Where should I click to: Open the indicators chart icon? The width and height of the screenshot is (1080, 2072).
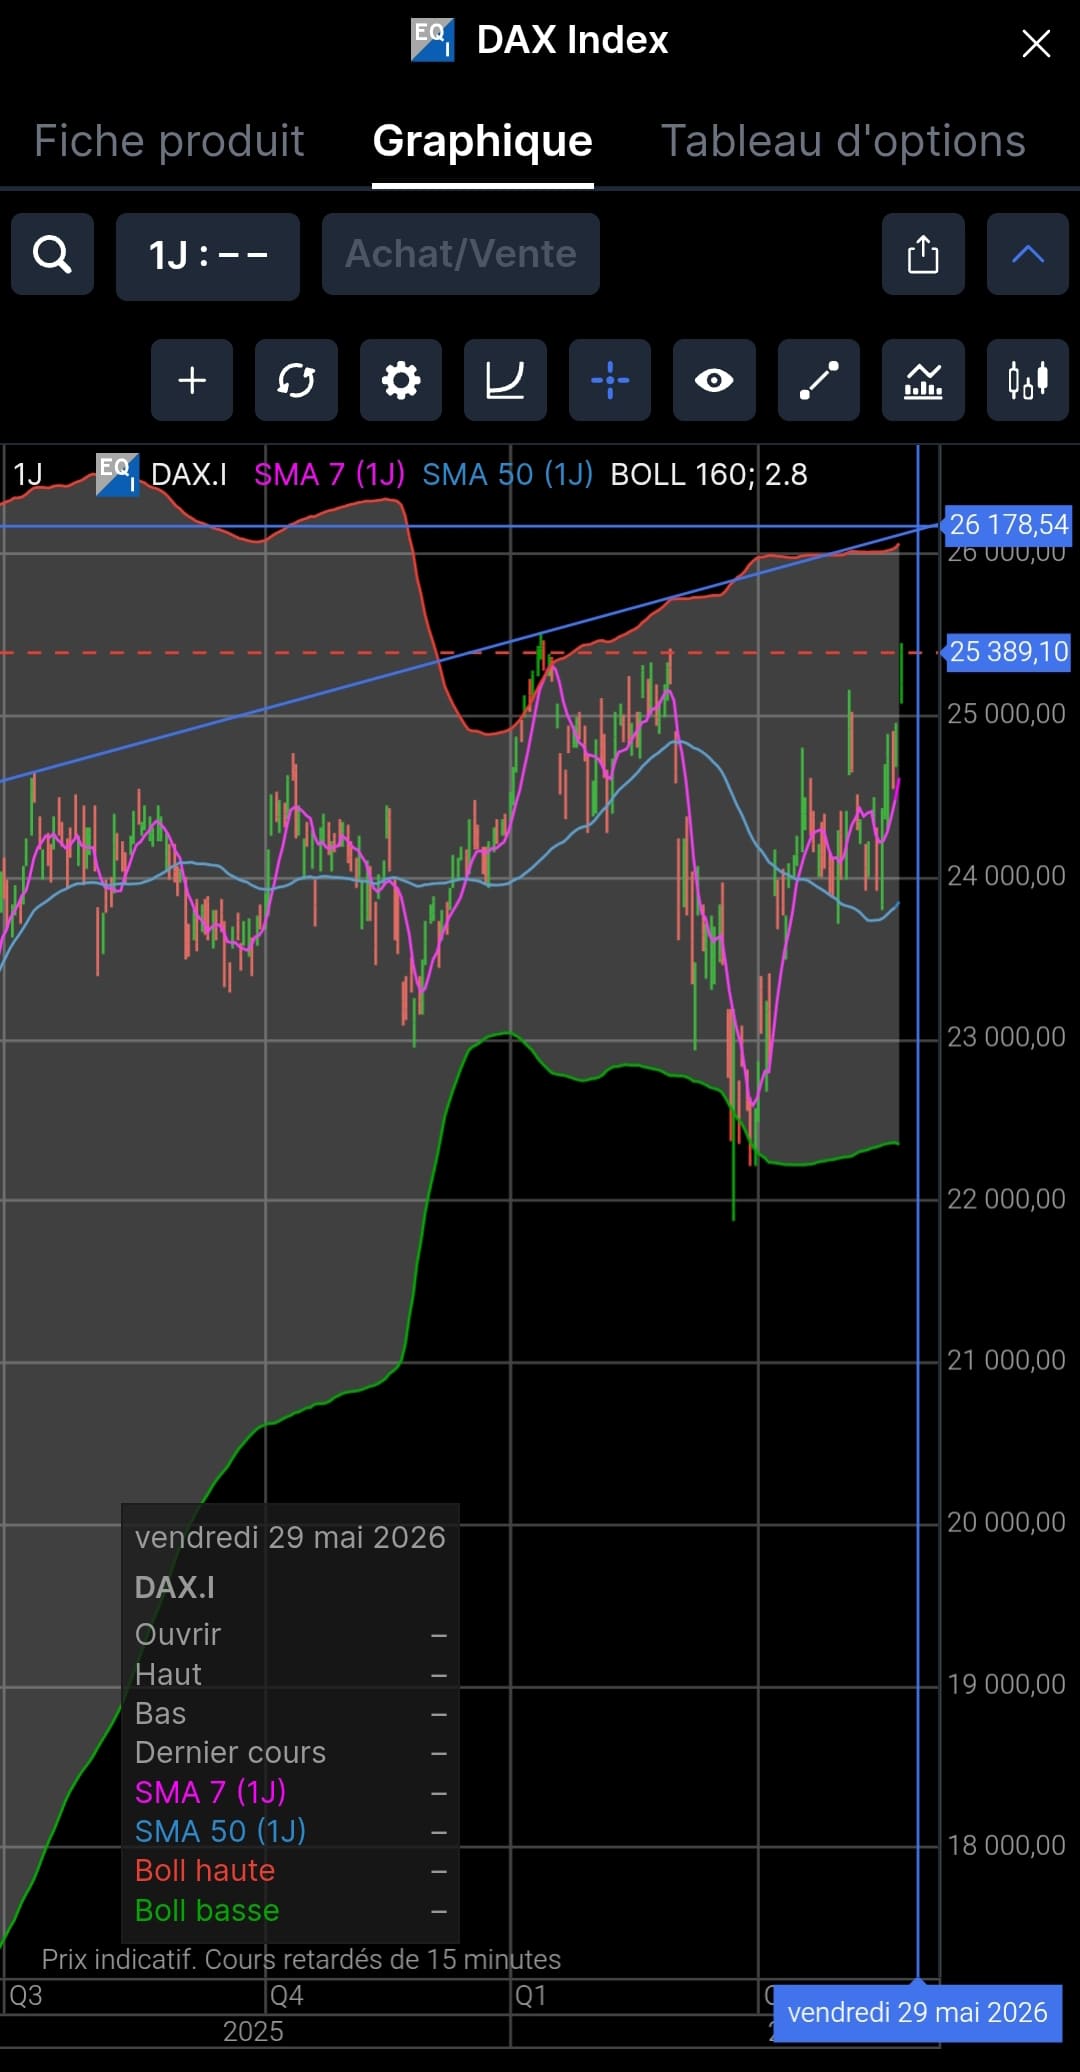click(923, 380)
